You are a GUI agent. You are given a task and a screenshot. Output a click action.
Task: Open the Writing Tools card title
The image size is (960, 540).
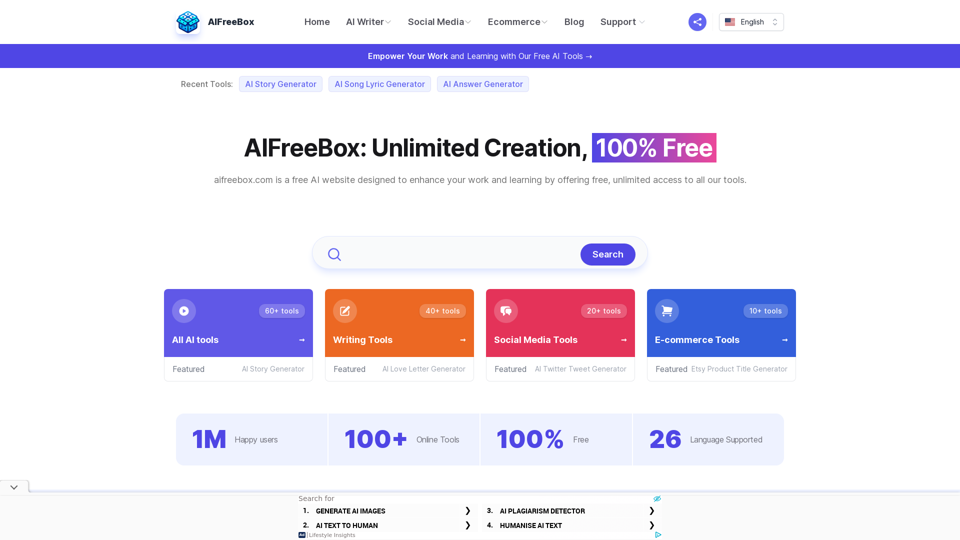362,340
